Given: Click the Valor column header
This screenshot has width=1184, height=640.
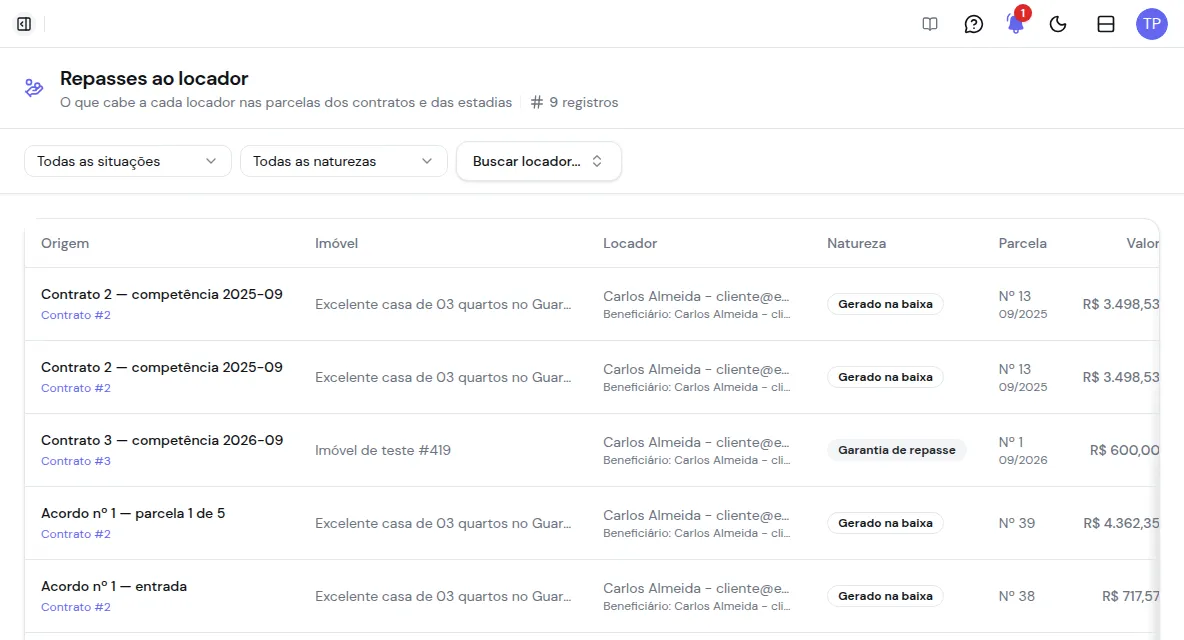Looking at the screenshot, I should click(1142, 243).
